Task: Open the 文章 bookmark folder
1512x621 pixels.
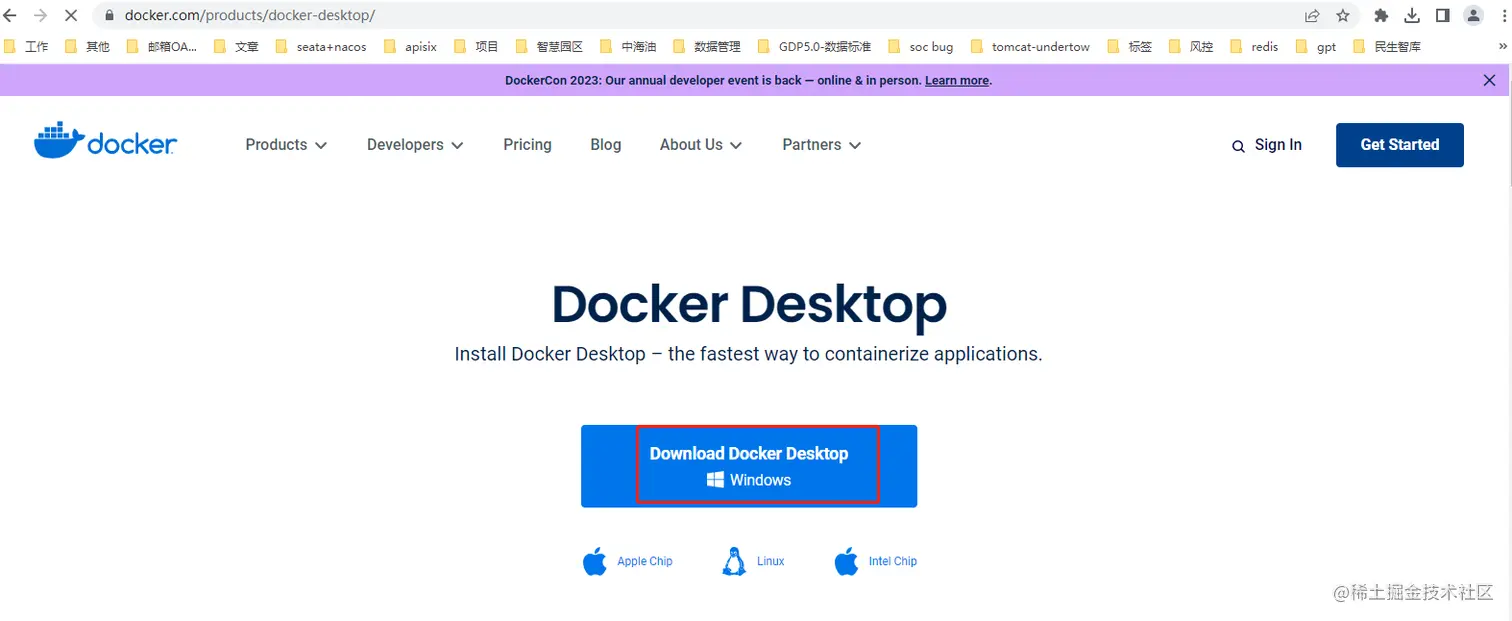Action: pos(237,46)
